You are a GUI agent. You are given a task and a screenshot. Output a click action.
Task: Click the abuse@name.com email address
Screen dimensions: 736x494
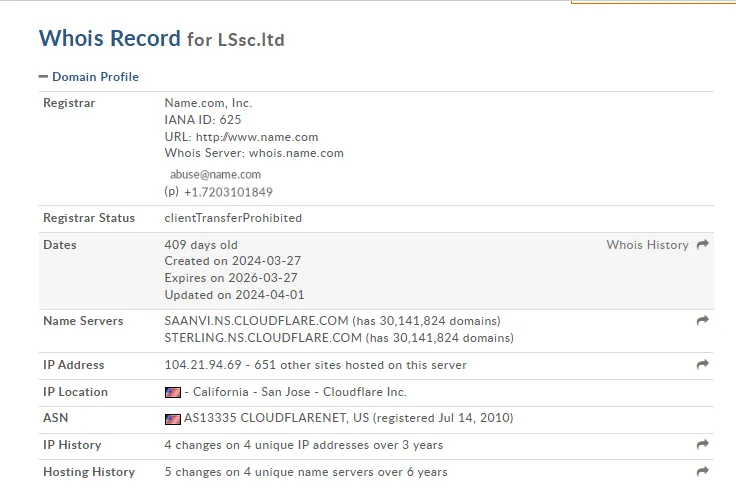coord(215,174)
